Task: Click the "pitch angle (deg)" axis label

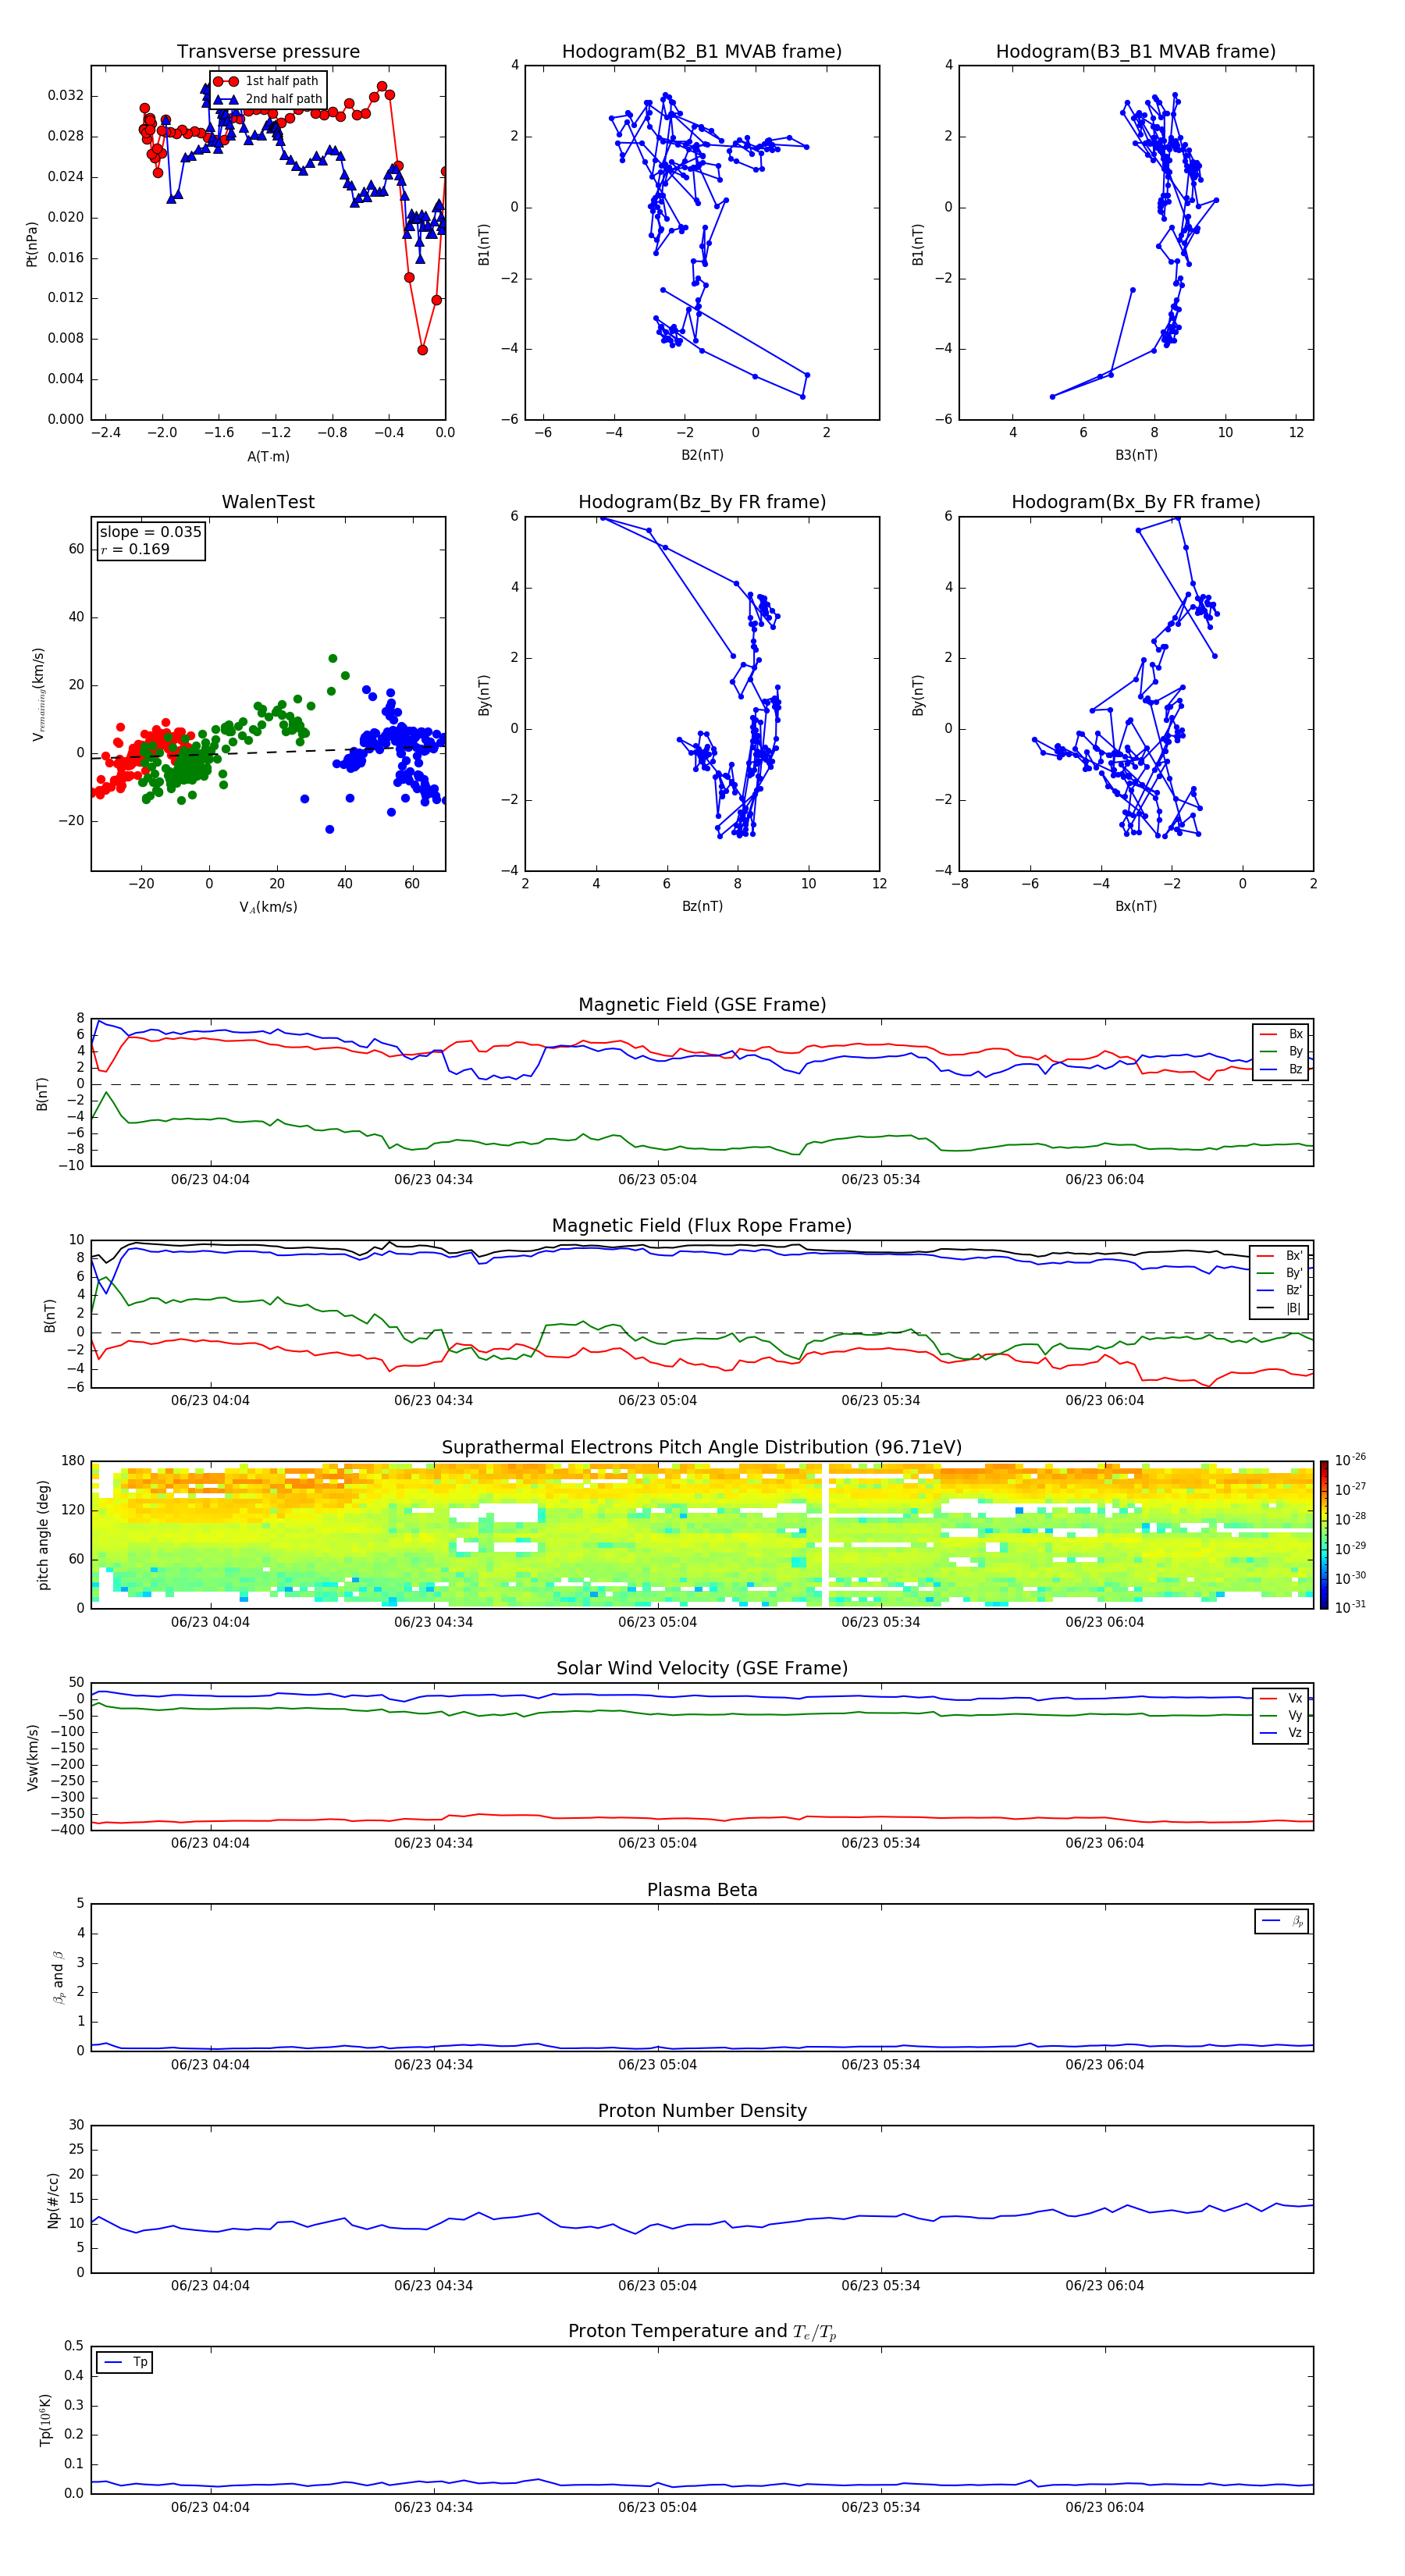Action: (43, 1535)
